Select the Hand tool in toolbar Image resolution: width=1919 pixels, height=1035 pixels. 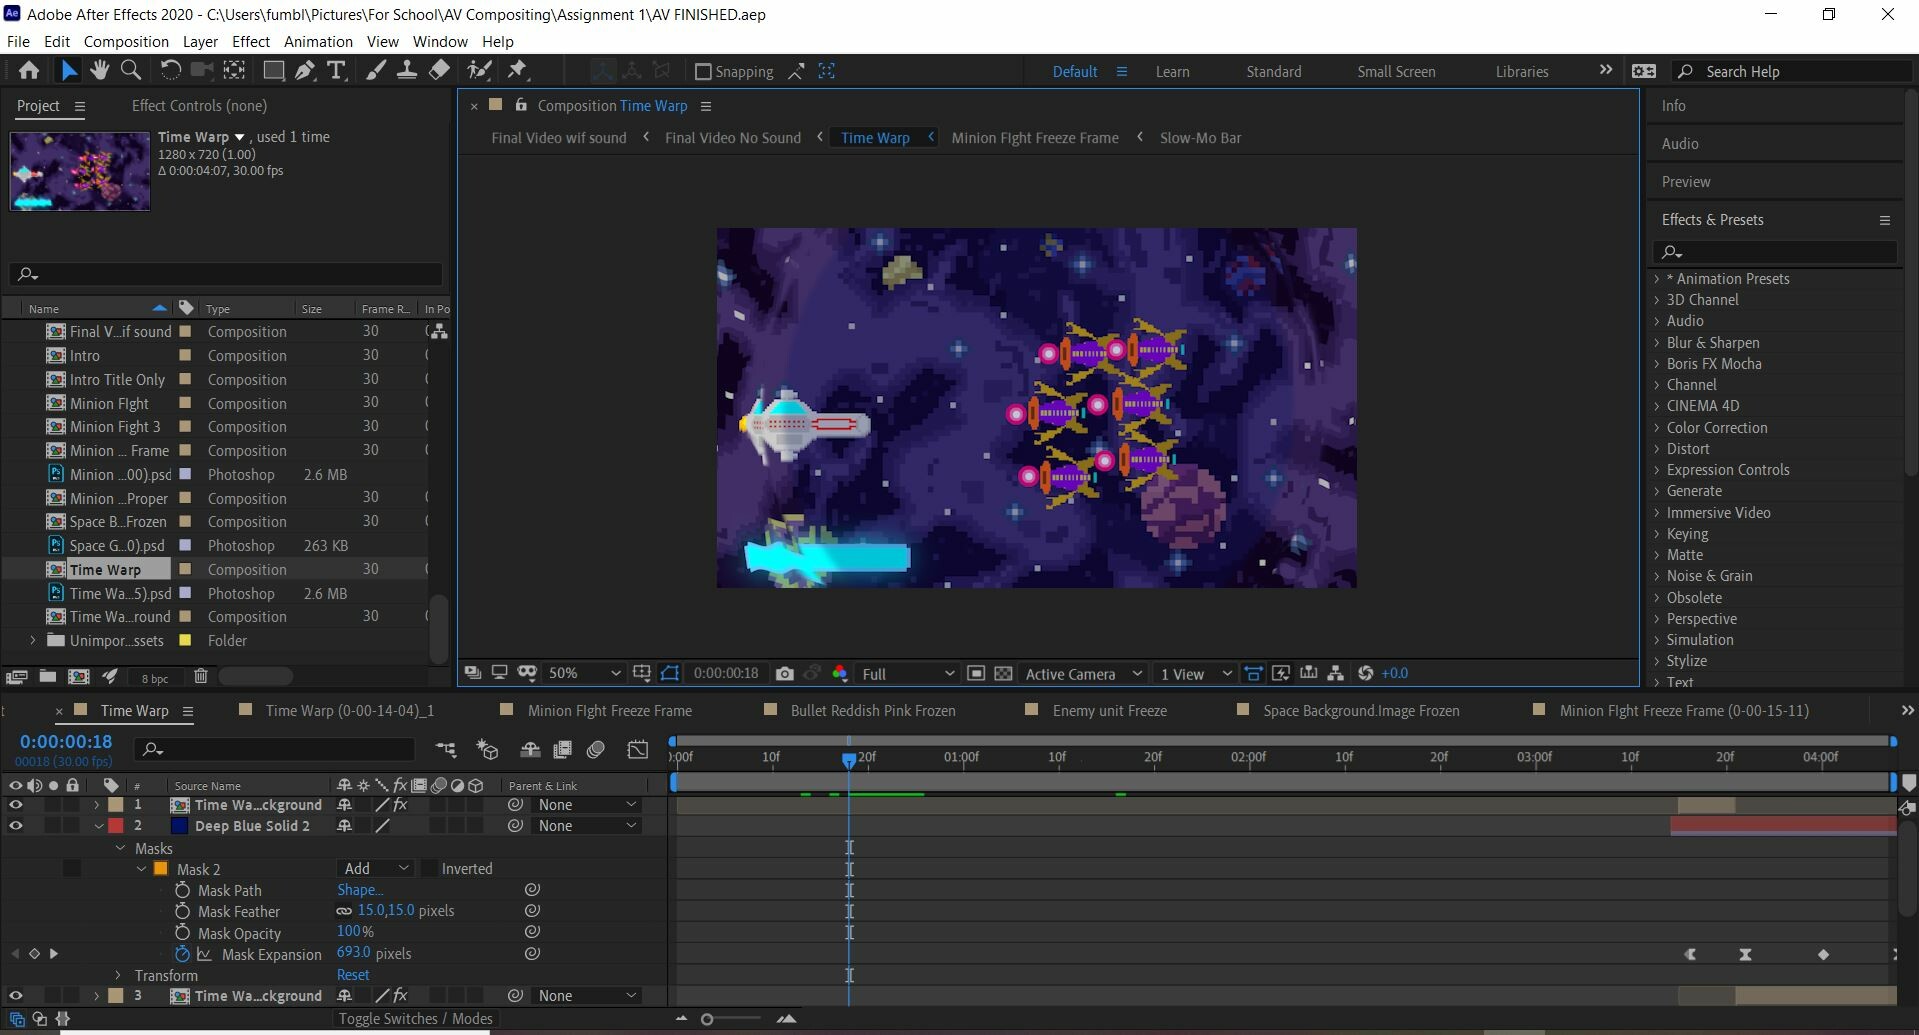pyautogui.click(x=99, y=70)
